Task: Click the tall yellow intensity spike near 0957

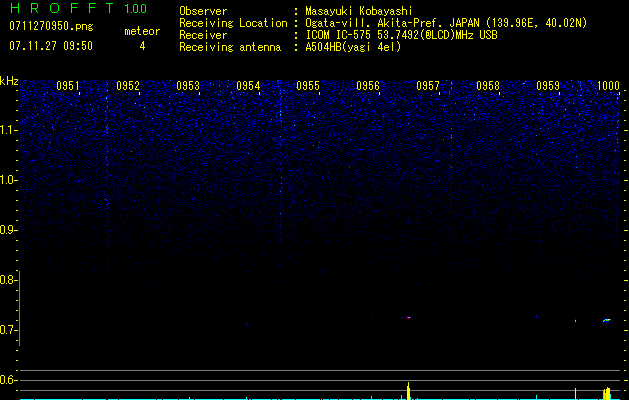Action: (x=408, y=391)
